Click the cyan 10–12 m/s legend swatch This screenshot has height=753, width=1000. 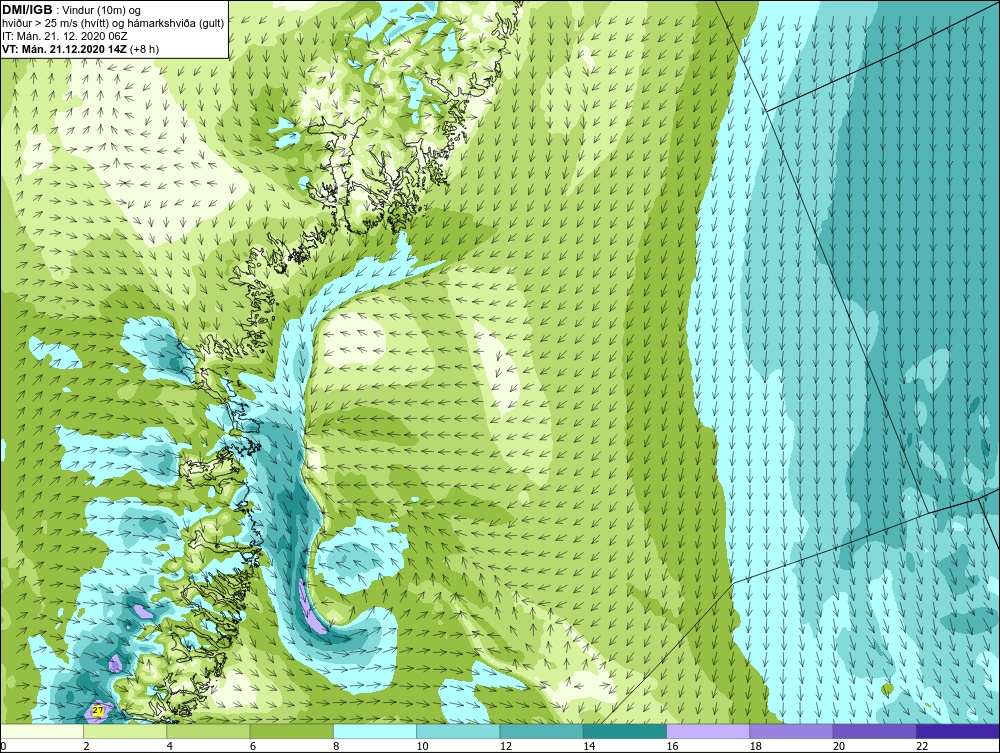458,731
